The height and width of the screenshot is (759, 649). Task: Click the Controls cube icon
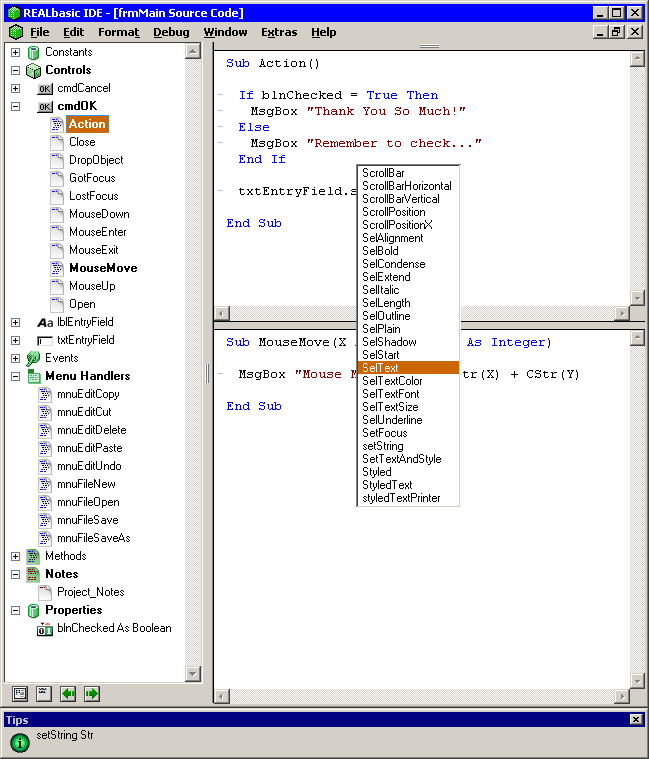pos(33,71)
